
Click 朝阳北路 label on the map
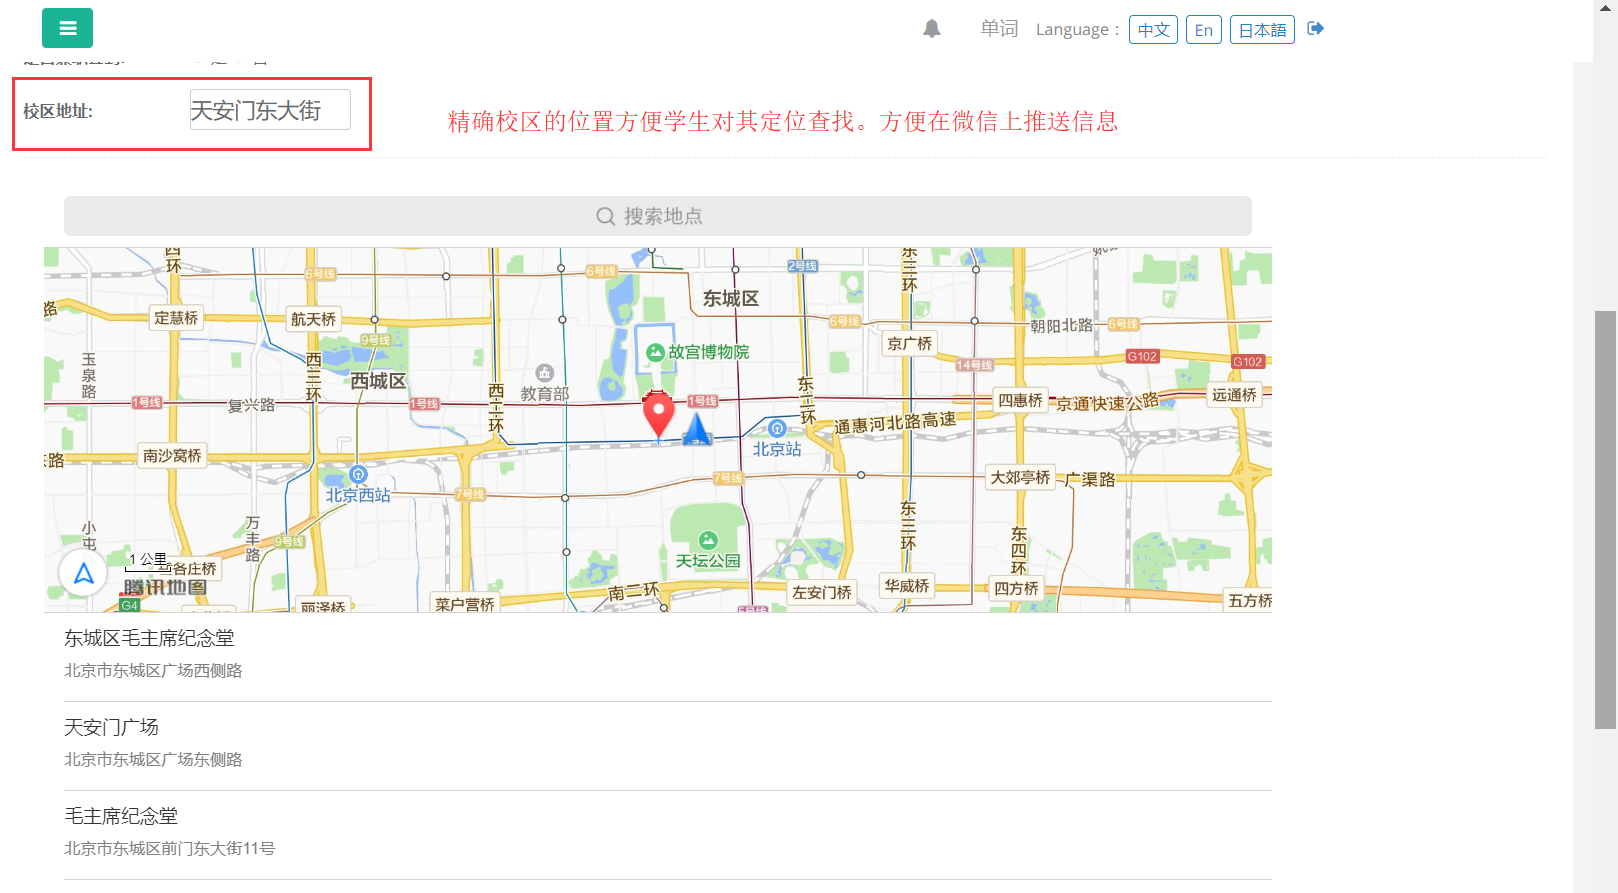1062,326
